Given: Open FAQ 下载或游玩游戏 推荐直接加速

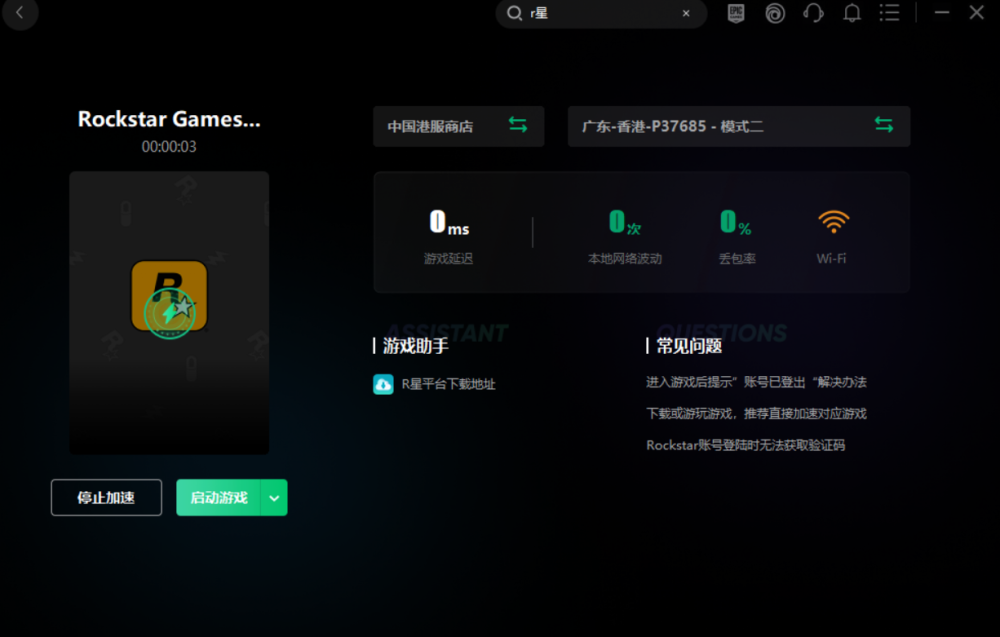Looking at the screenshot, I should coord(756,414).
